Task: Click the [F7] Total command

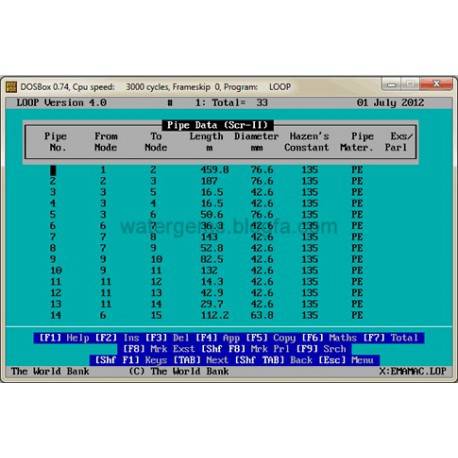Action: click(390, 338)
